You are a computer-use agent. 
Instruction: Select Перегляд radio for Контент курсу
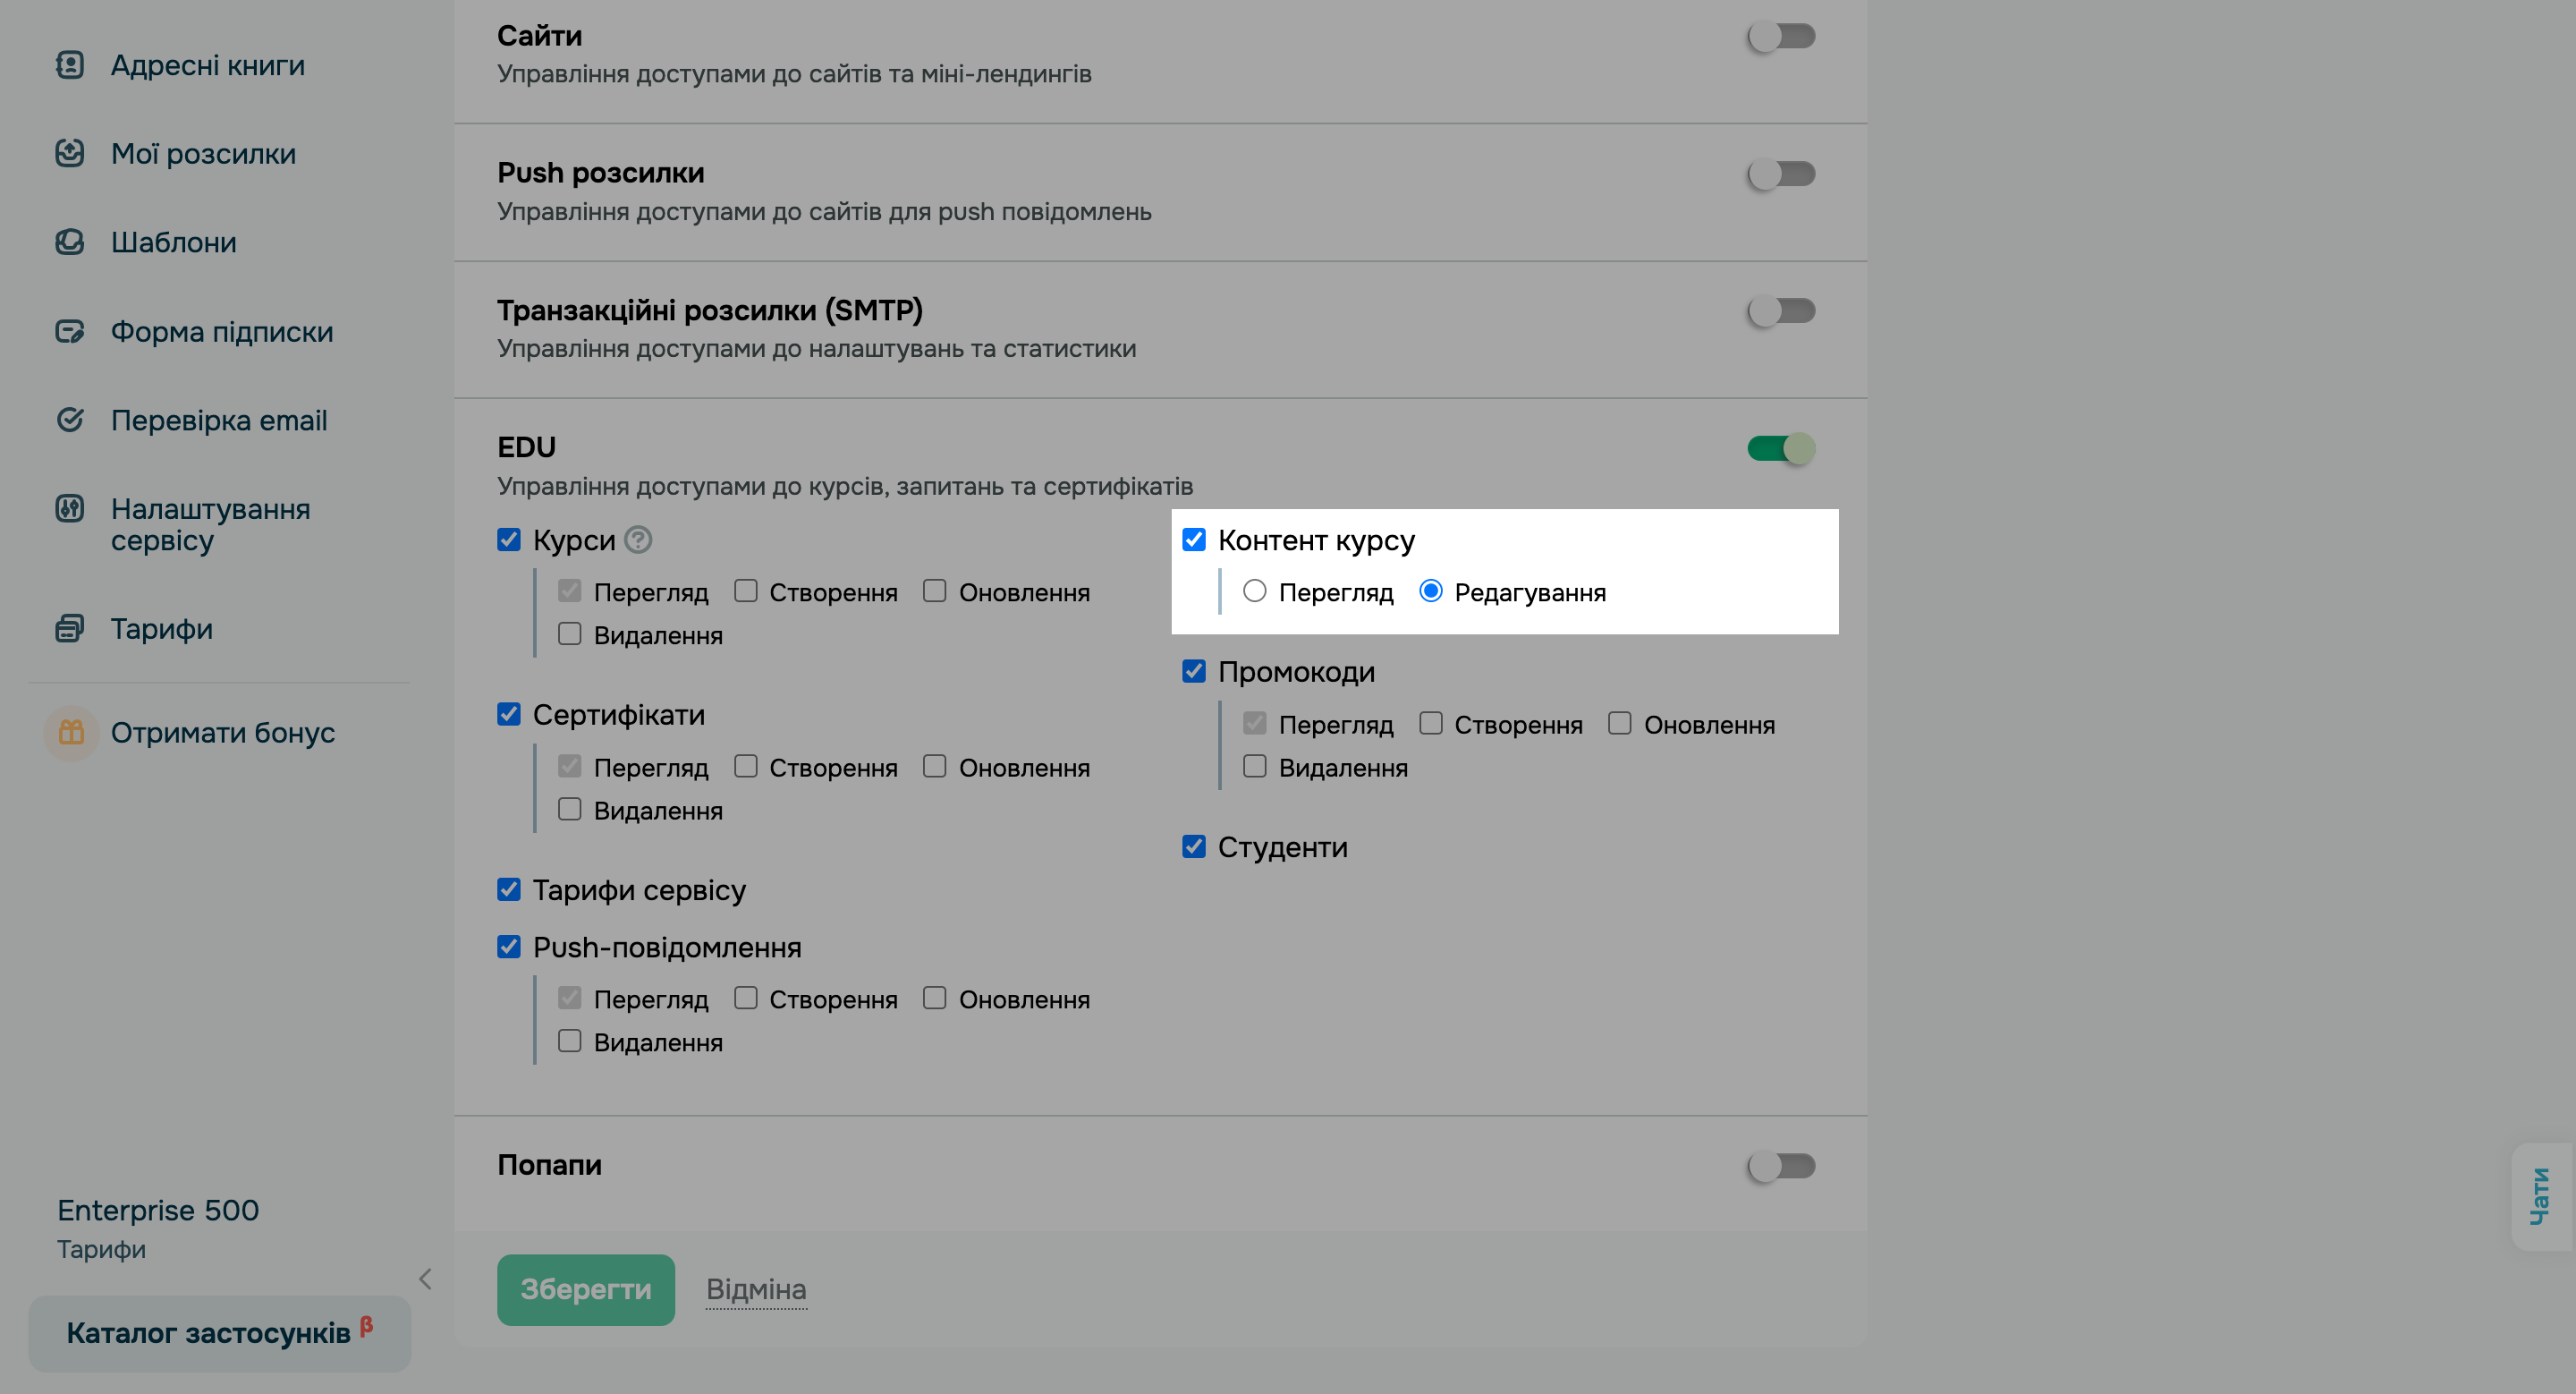1254,591
